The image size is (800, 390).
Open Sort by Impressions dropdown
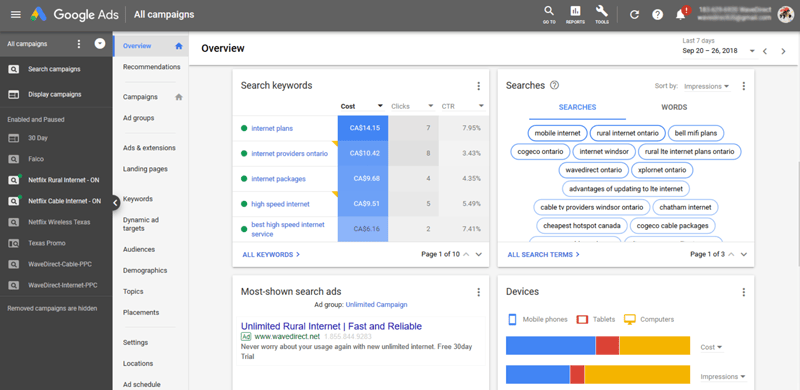(x=707, y=86)
